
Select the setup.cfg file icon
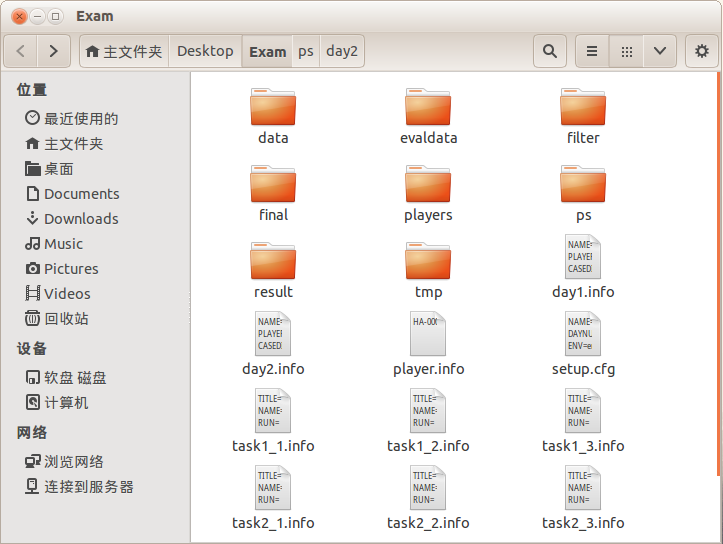[x=583, y=335]
